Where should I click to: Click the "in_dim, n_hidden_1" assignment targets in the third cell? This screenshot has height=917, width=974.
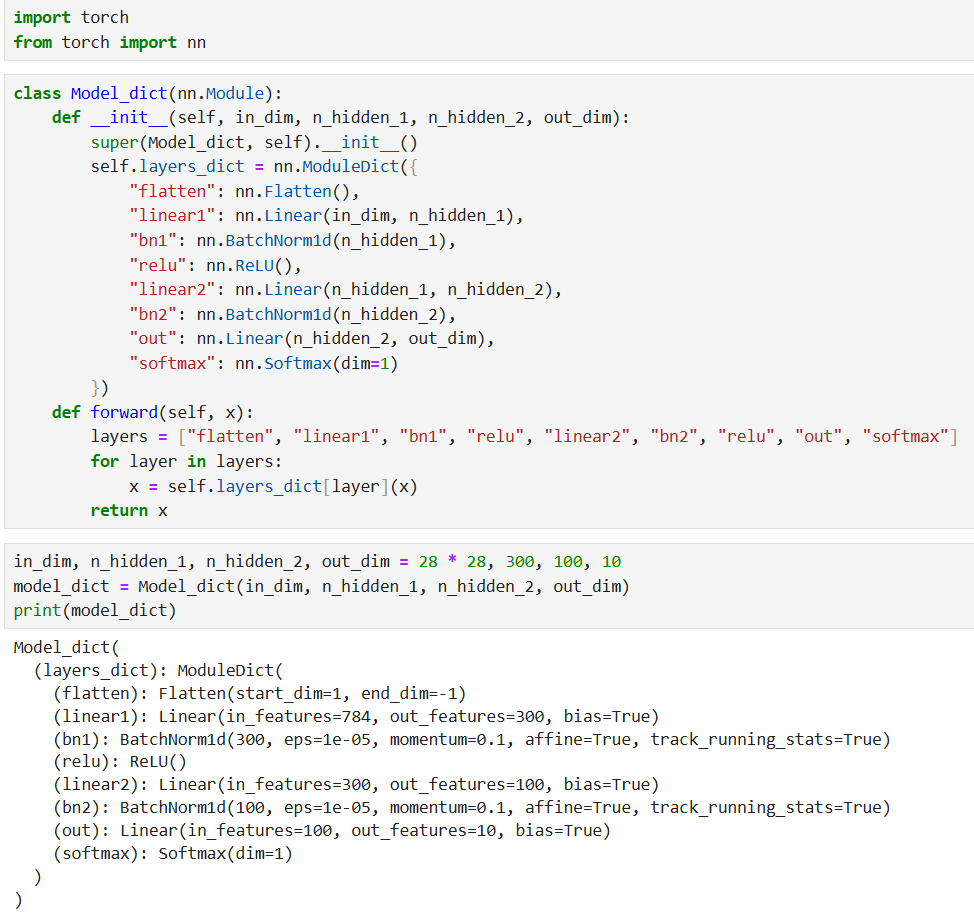point(100,562)
